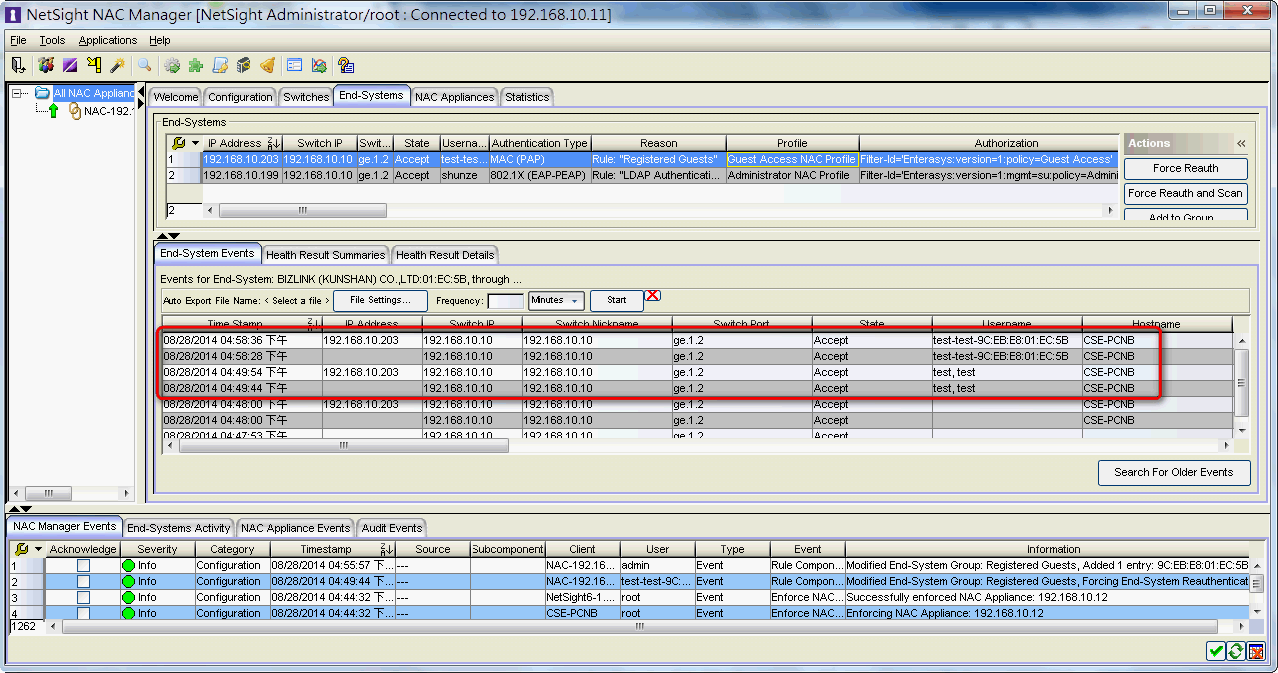Sort end-system events by Time Stamp column
This screenshot has height=673, width=1278.
(242, 324)
